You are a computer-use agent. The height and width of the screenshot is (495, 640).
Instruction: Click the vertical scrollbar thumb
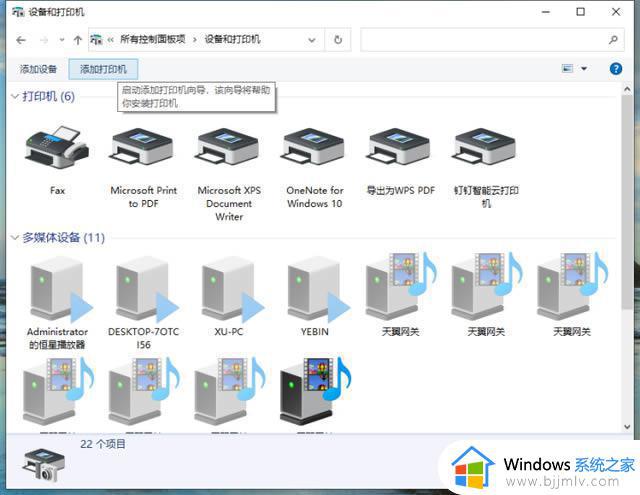[627, 202]
